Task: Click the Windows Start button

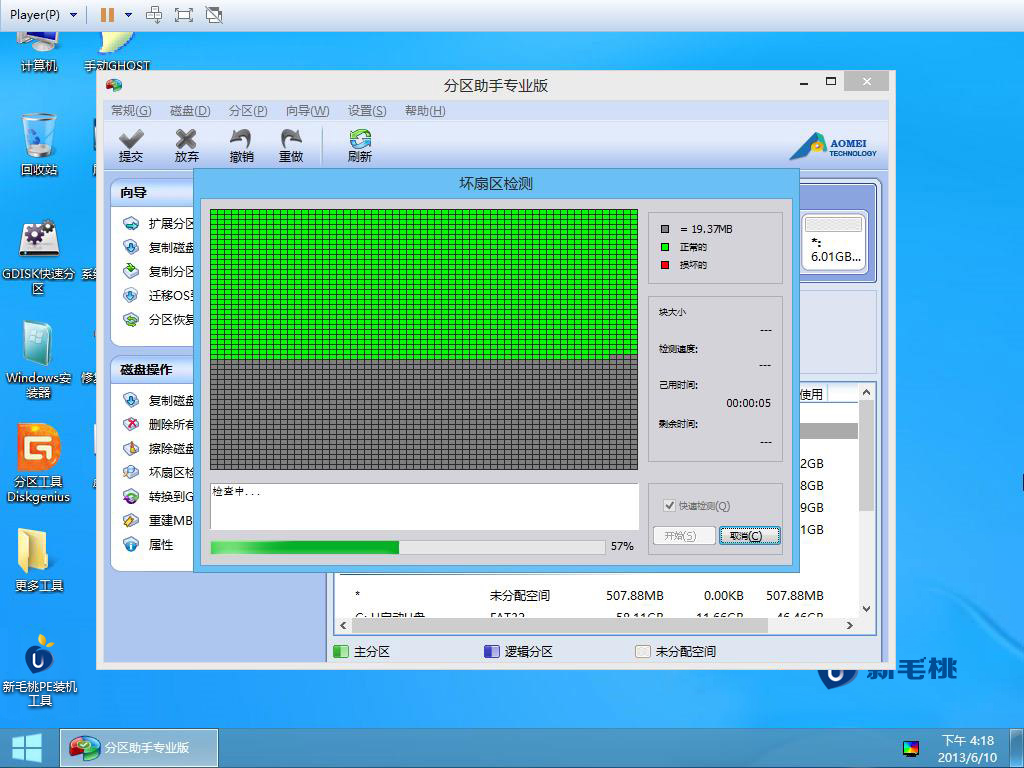Action: (27, 748)
